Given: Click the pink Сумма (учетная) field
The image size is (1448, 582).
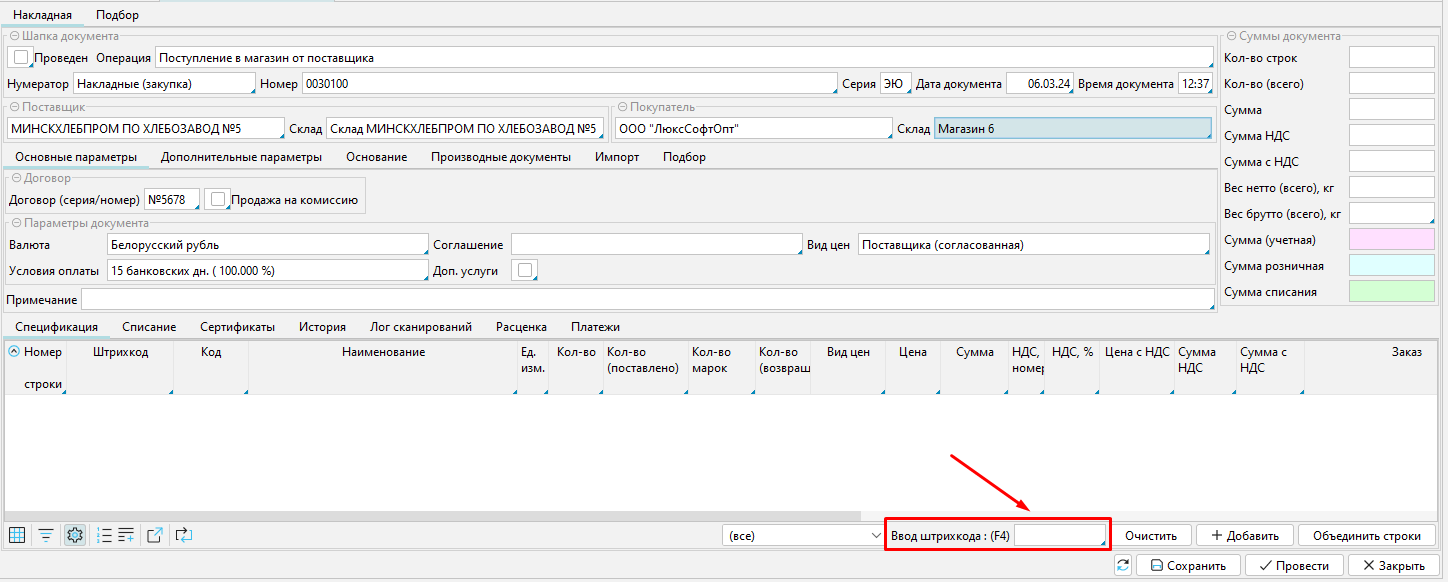Looking at the screenshot, I should click(x=1391, y=240).
